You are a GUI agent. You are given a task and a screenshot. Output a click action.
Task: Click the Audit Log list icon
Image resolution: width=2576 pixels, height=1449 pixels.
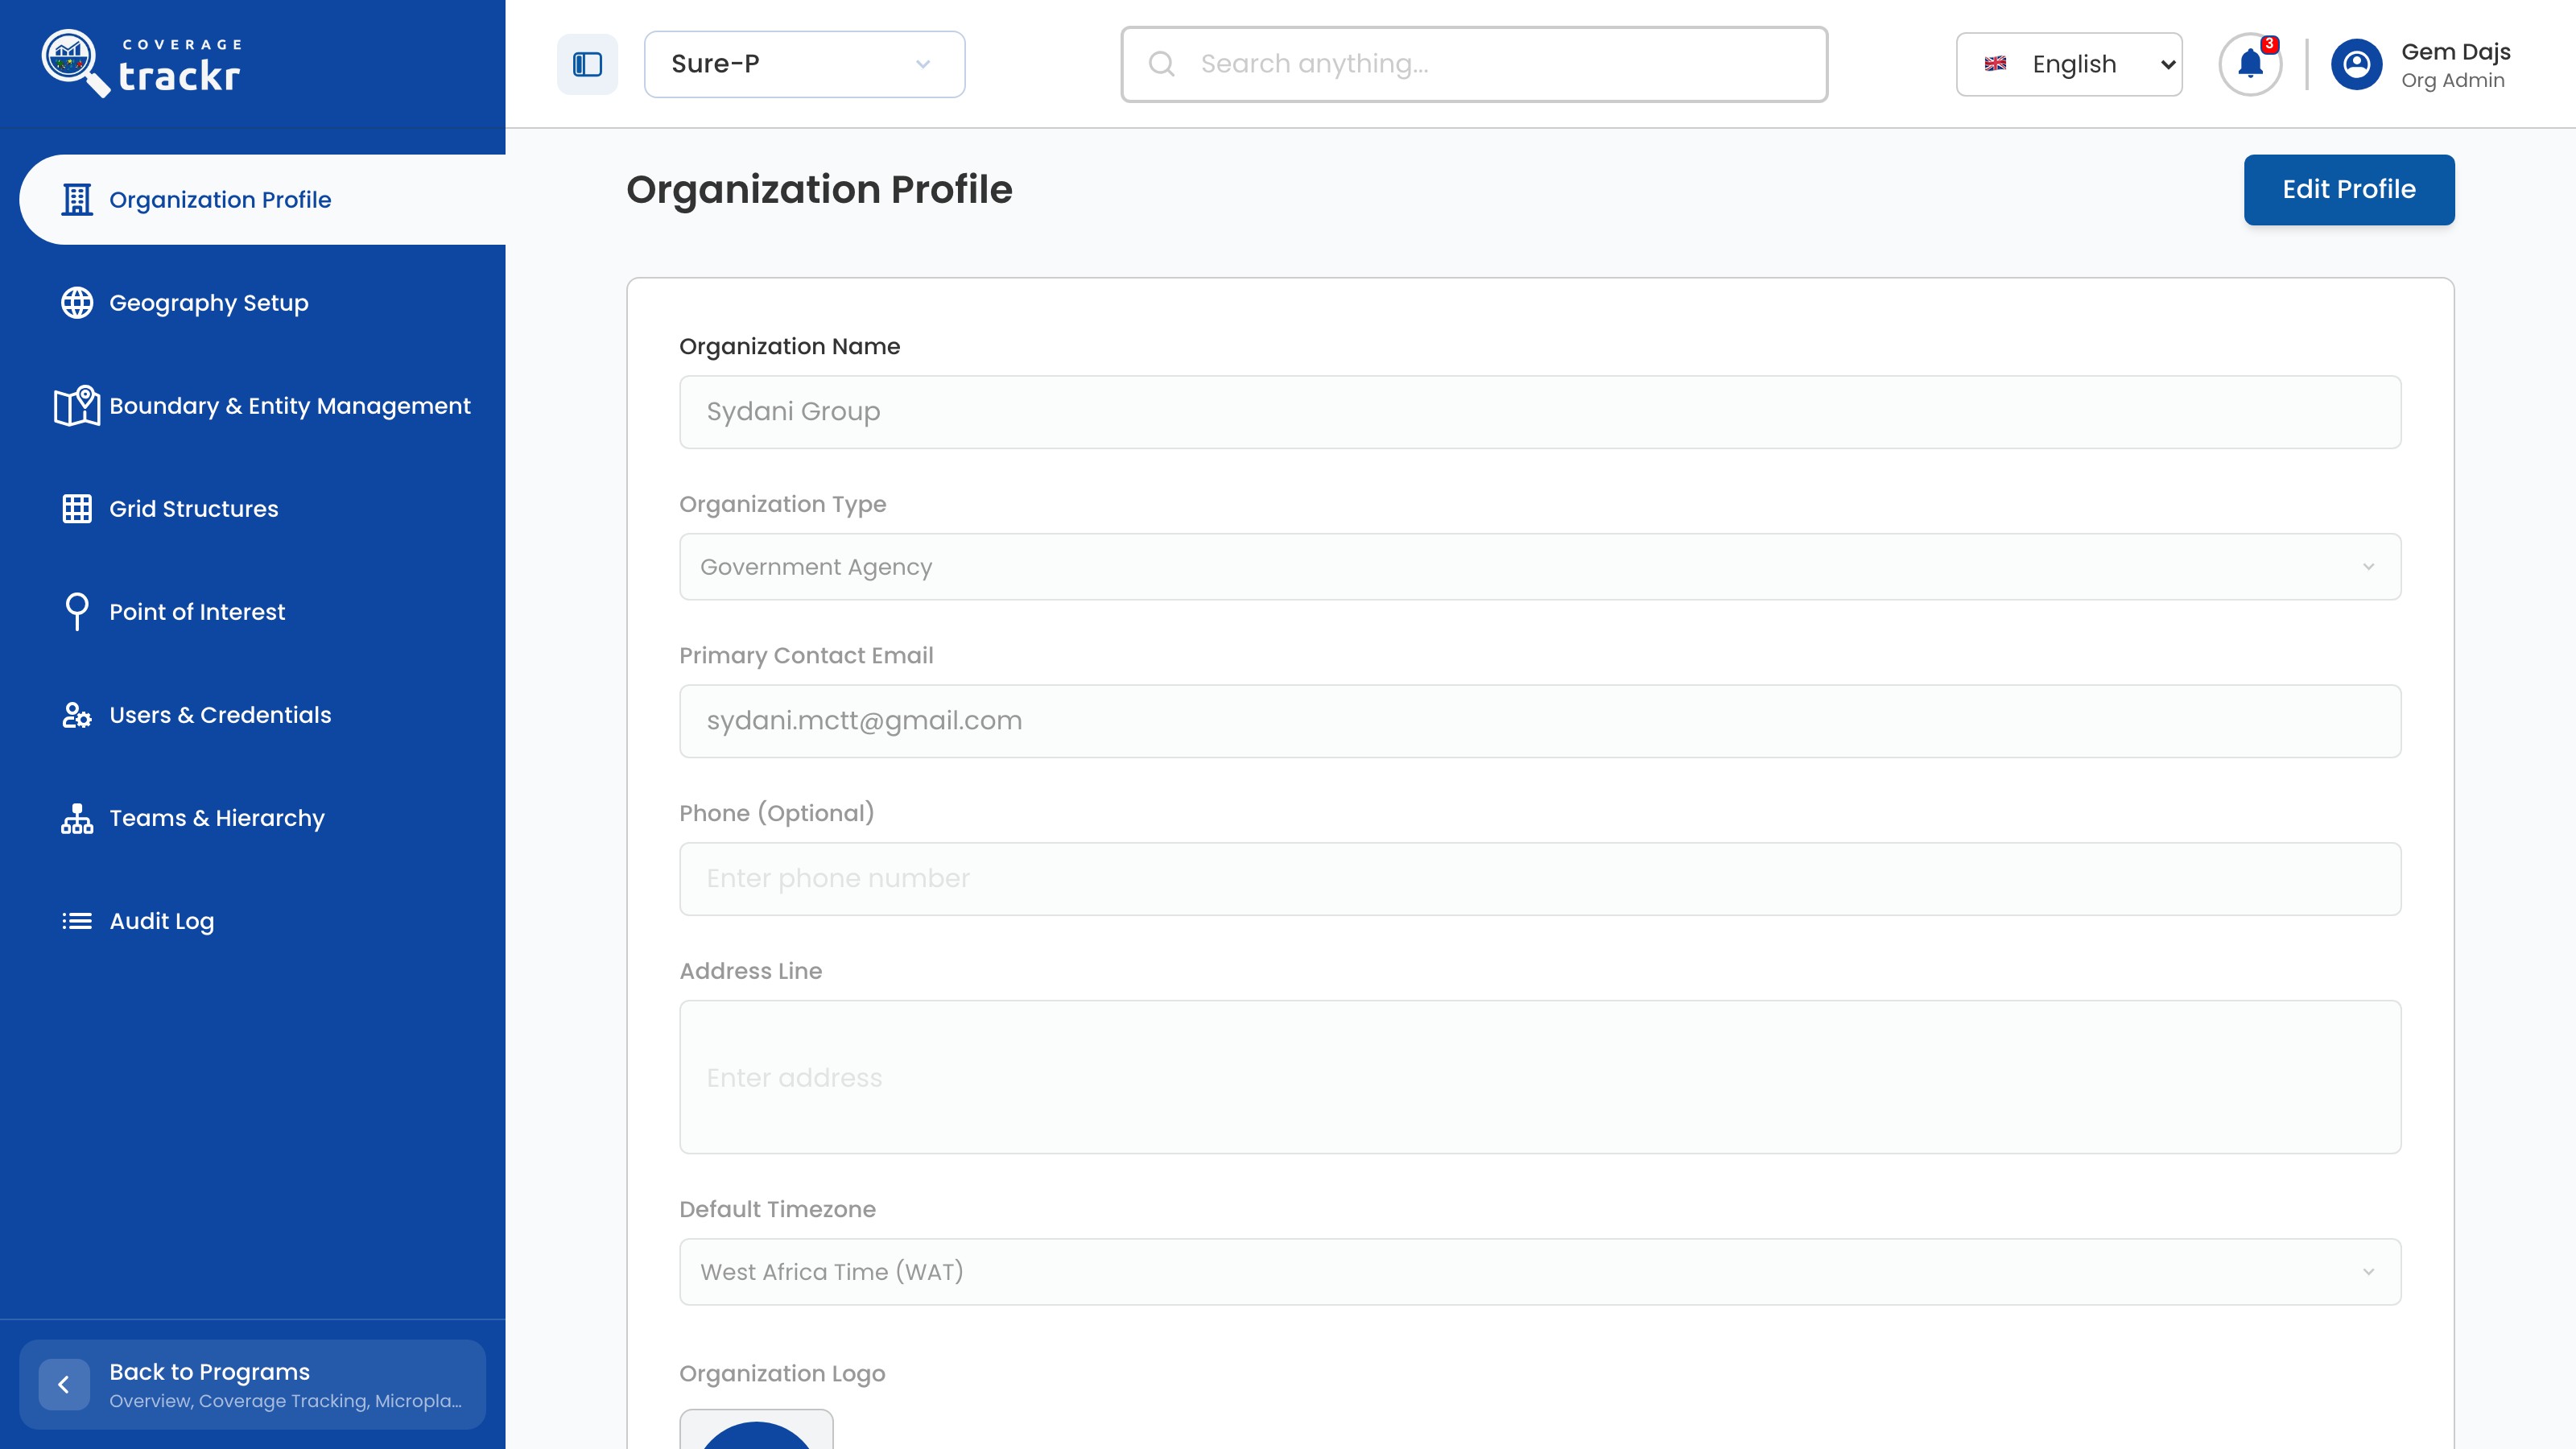(77, 920)
